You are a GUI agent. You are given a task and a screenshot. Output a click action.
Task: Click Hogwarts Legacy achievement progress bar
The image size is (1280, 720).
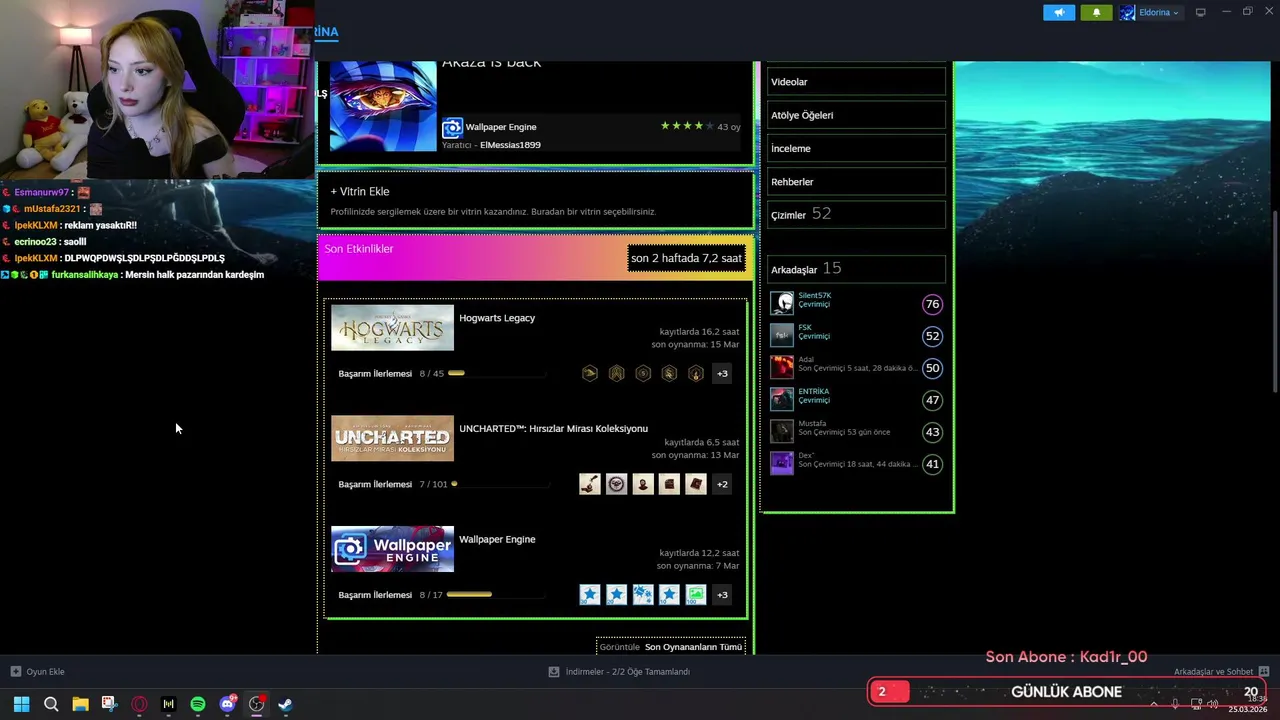coord(497,373)
